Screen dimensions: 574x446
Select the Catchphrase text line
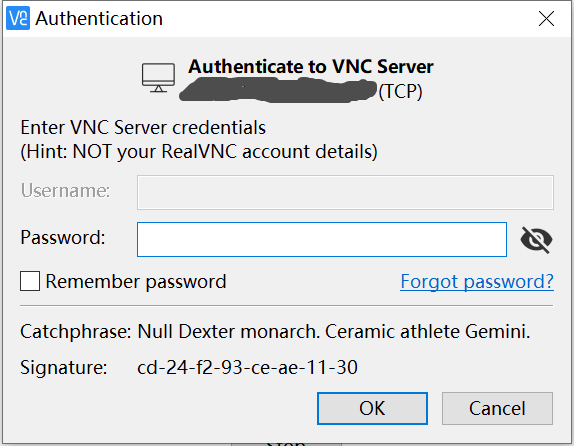[275, 331]
